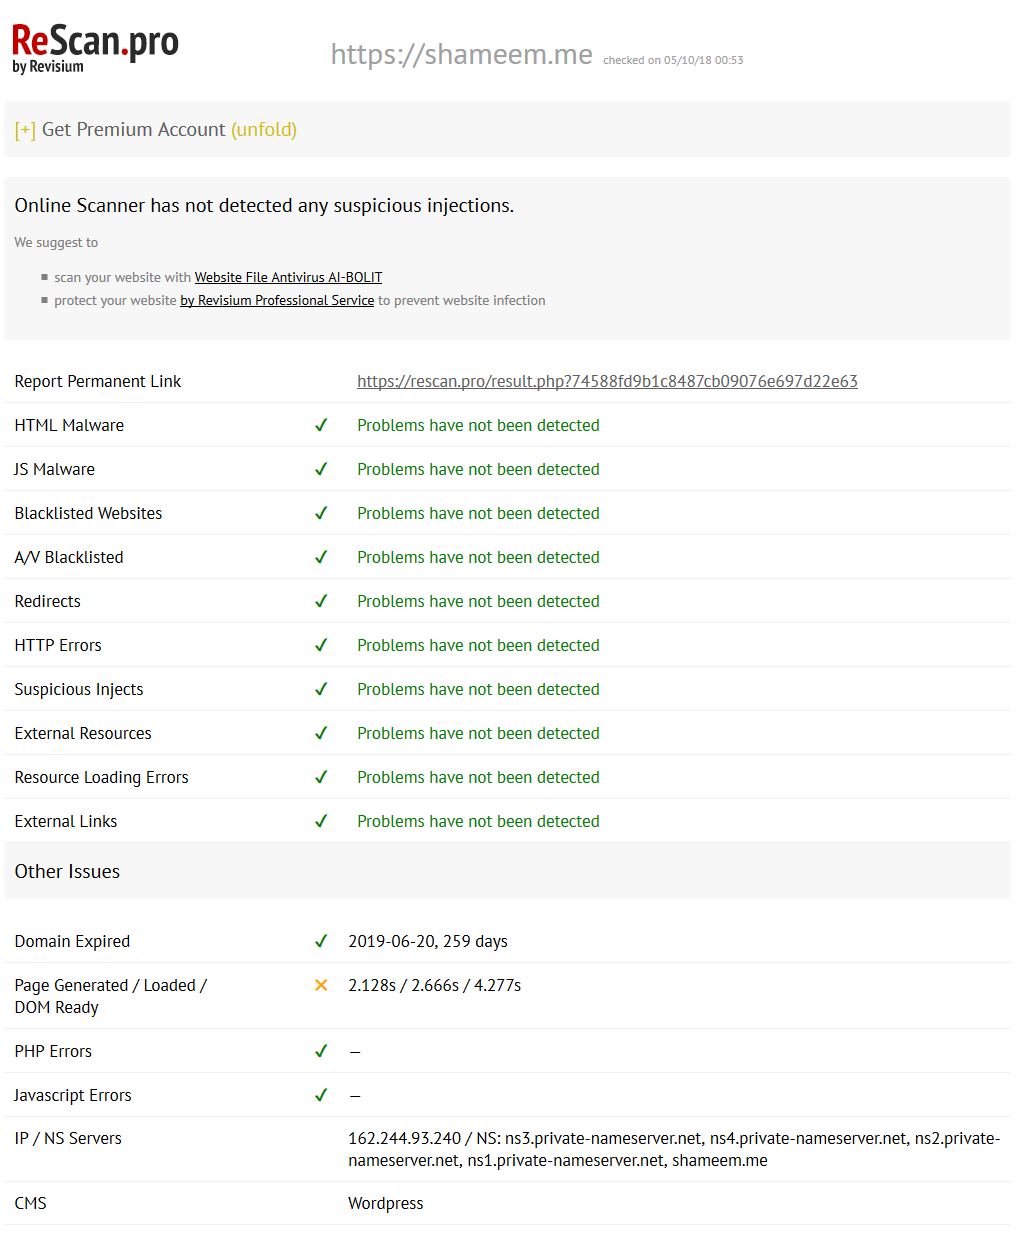Click the [+] expander bracket
This screenshot has height=1256, width=1021.
pos(25,130)
